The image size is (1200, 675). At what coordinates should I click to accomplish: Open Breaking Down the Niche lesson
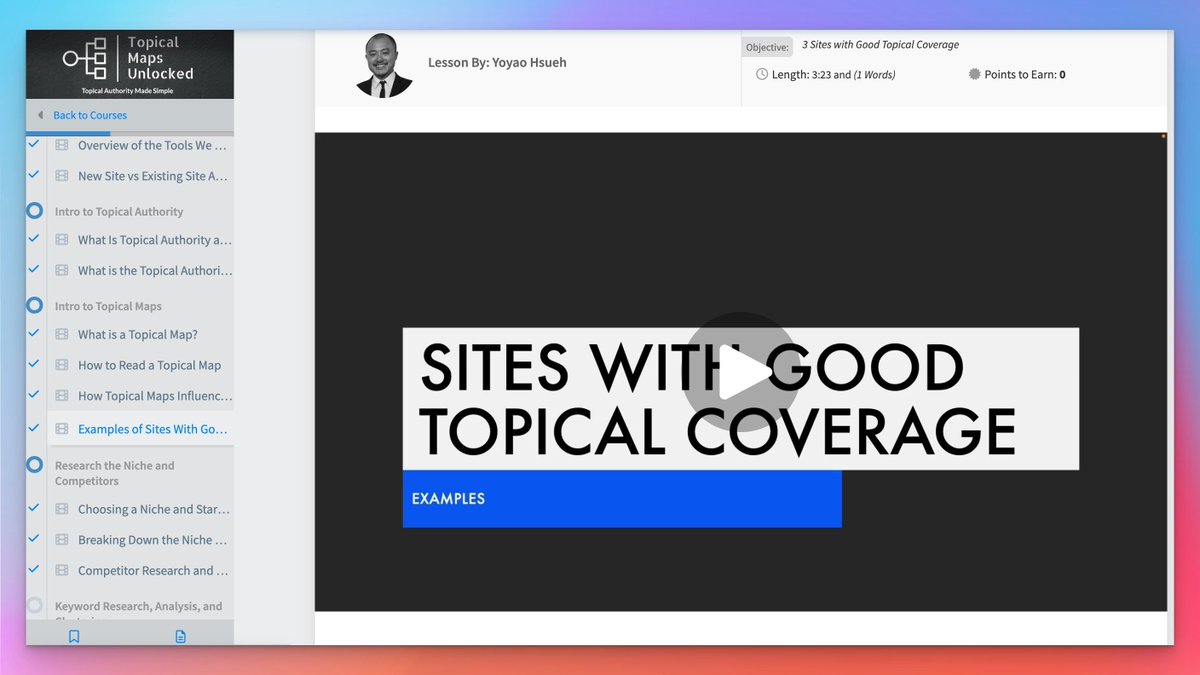click(x=154, y=540)
